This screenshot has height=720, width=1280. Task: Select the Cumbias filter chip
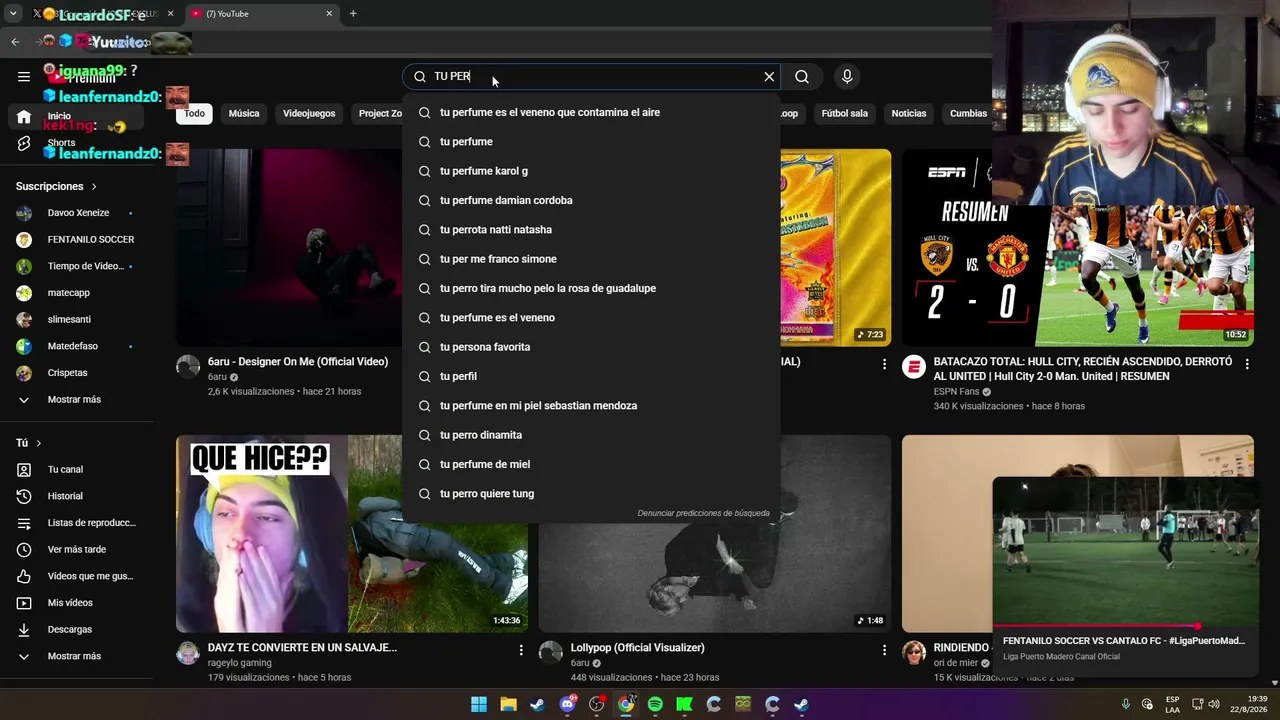(x=968, y=114)
